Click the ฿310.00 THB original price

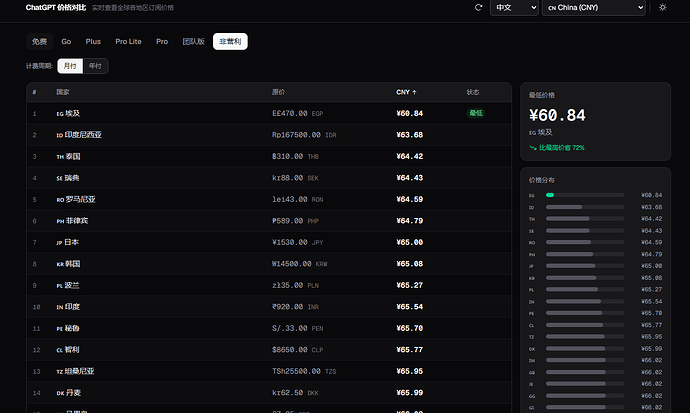pyautogui.click(x=295, y=157)
